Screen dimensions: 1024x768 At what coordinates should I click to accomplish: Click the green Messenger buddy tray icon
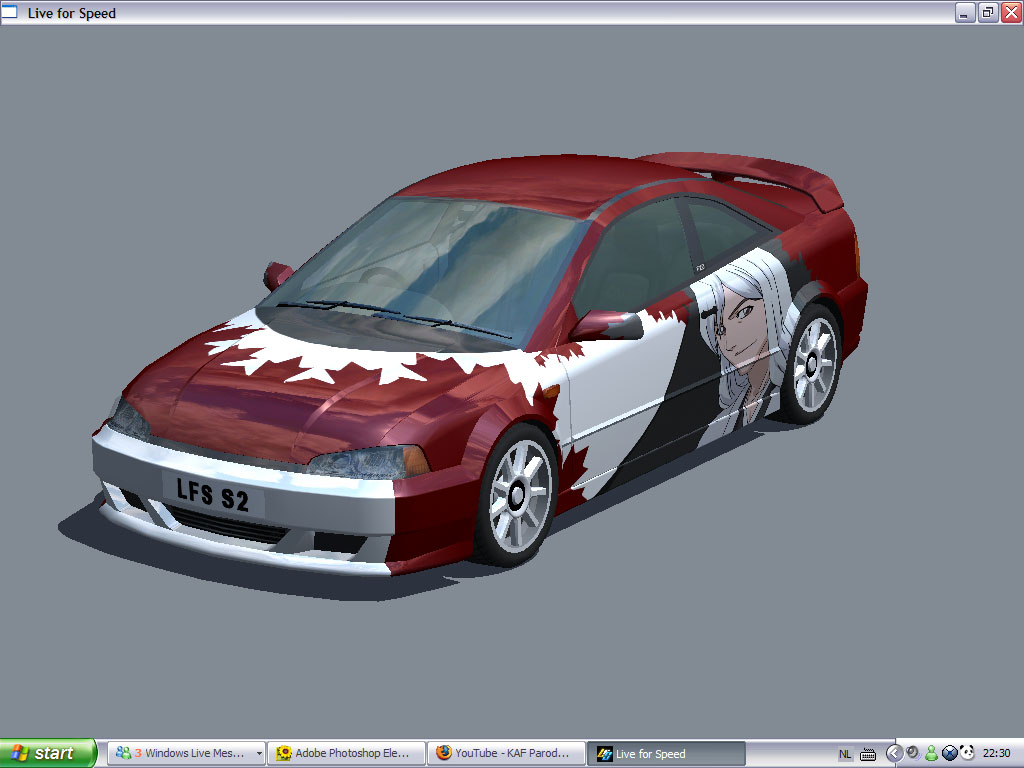click(x=931, y=753)
